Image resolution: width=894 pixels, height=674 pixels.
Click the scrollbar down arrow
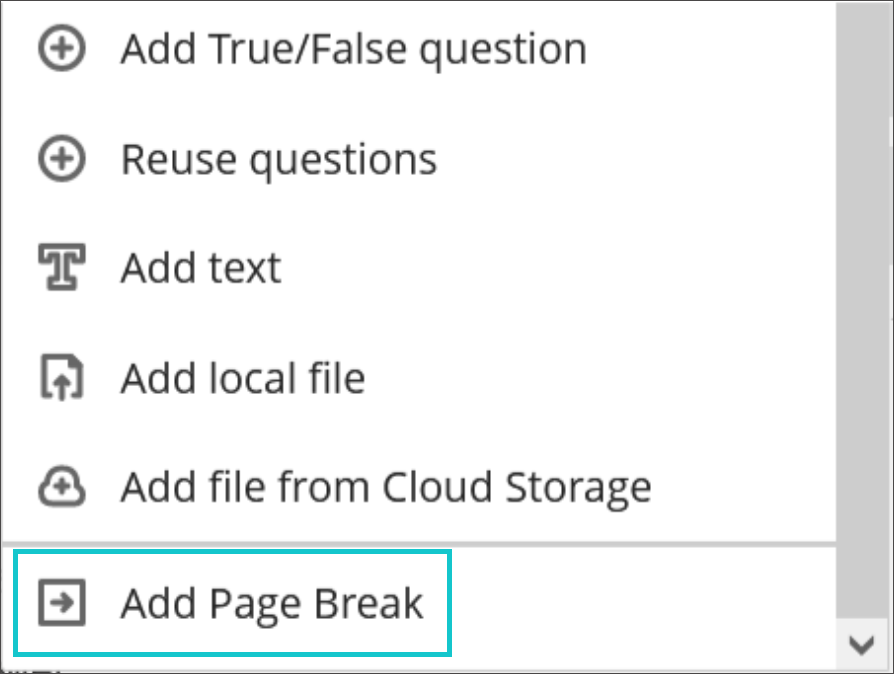[862, 645]
